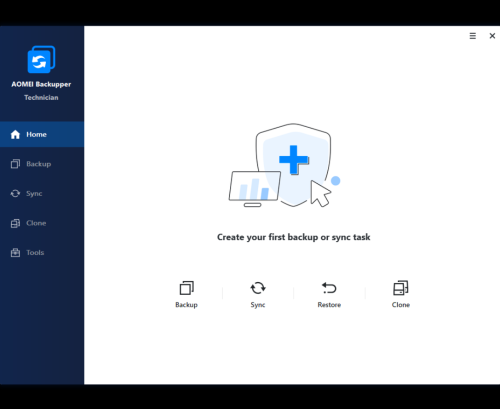Click the AOMEI Backupper logo icon
This screenshot has height=409, width=500.
tap(41, 59)
